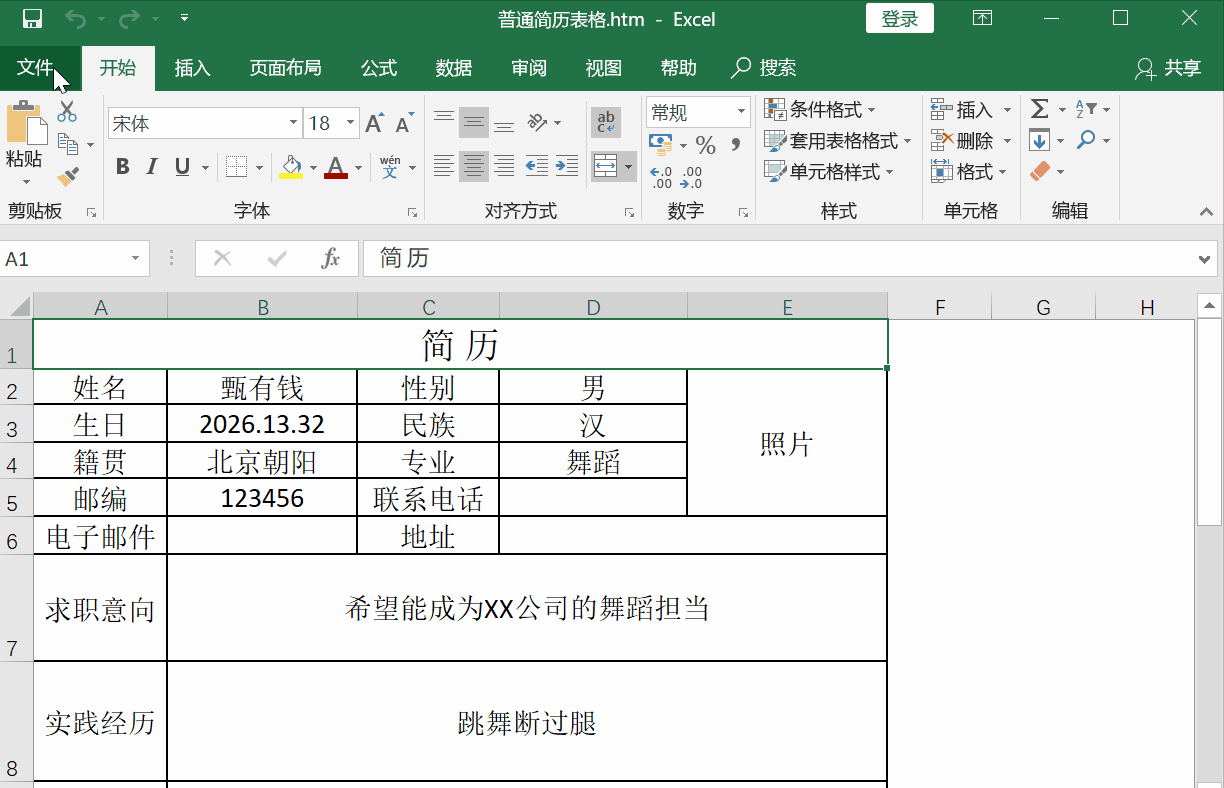Click the AutoSum sigma icon
Image resolution: width=1224 pixels, height=788 pixels.
point(1040,109)
